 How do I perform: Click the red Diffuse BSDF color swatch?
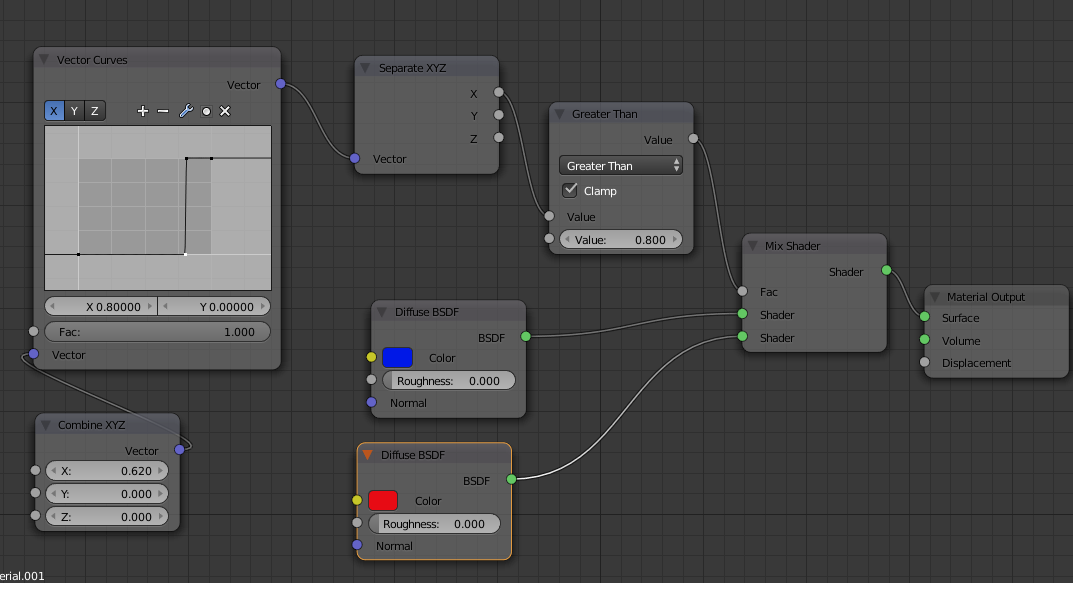[x=383, y=500]
